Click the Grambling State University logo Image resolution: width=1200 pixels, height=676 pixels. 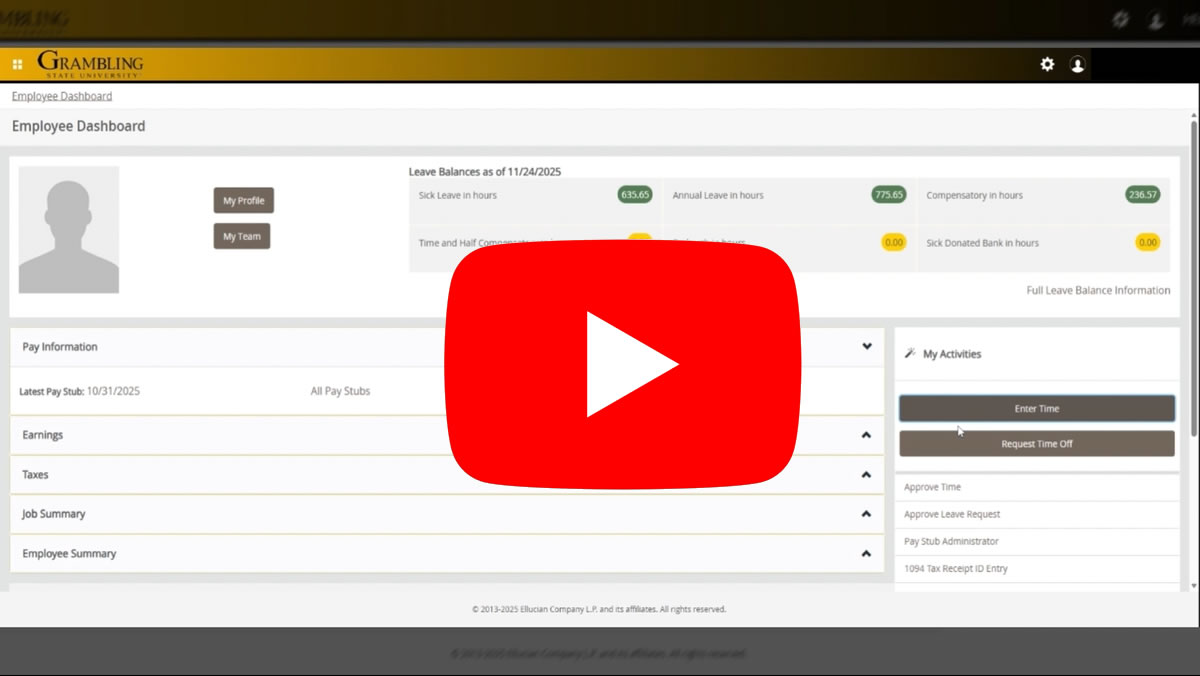tap(90, 64)
